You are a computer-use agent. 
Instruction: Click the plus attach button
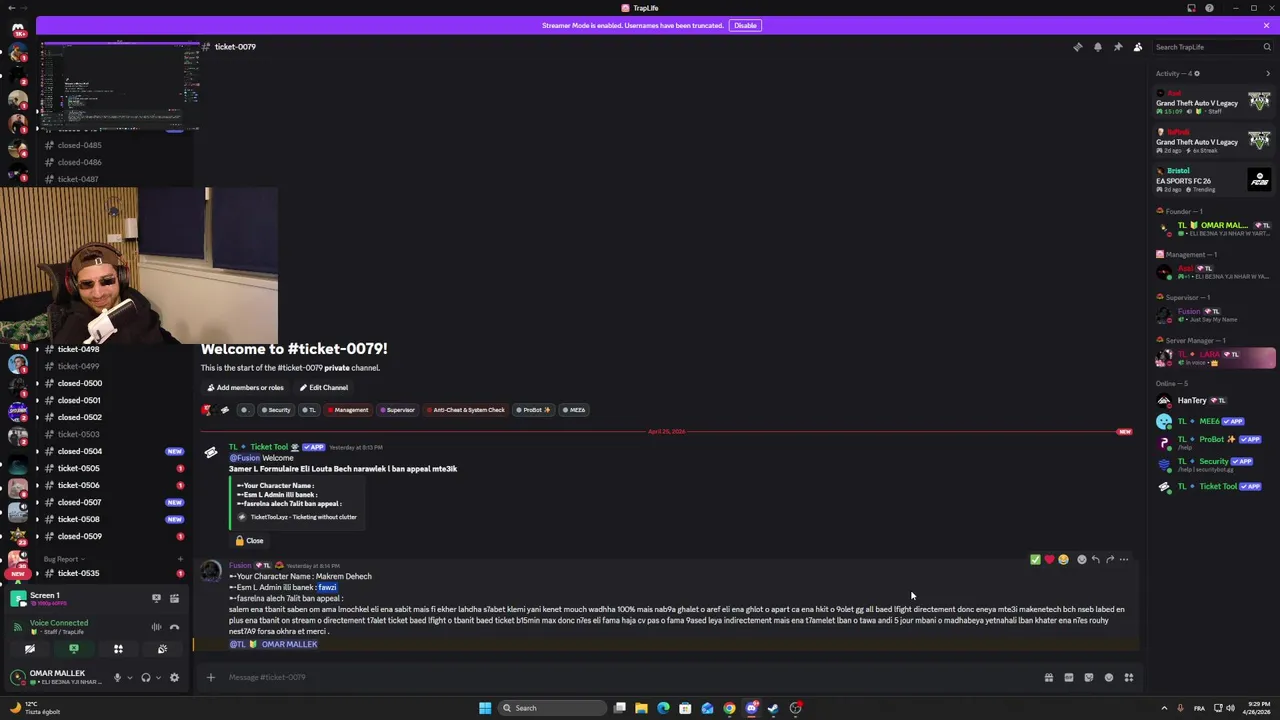(x=210, y=678)
